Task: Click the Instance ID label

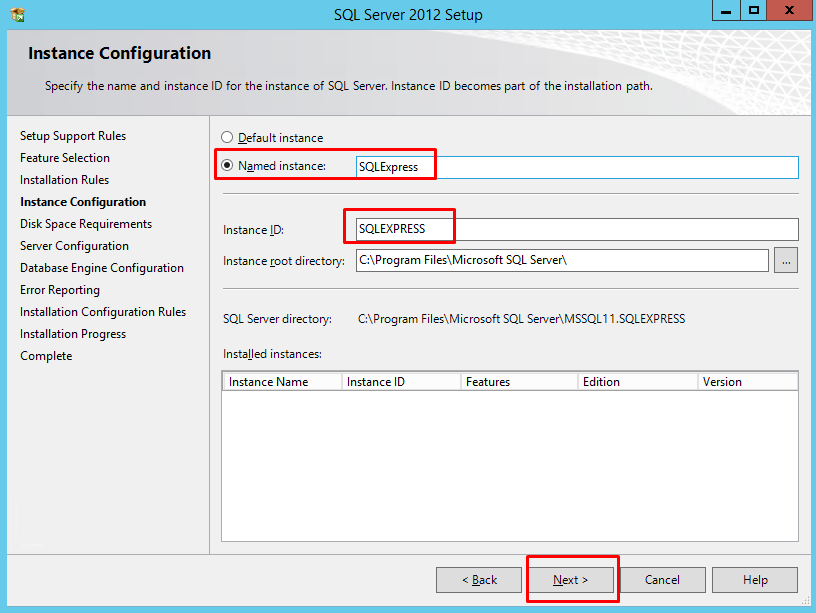Action: (253, 230)
